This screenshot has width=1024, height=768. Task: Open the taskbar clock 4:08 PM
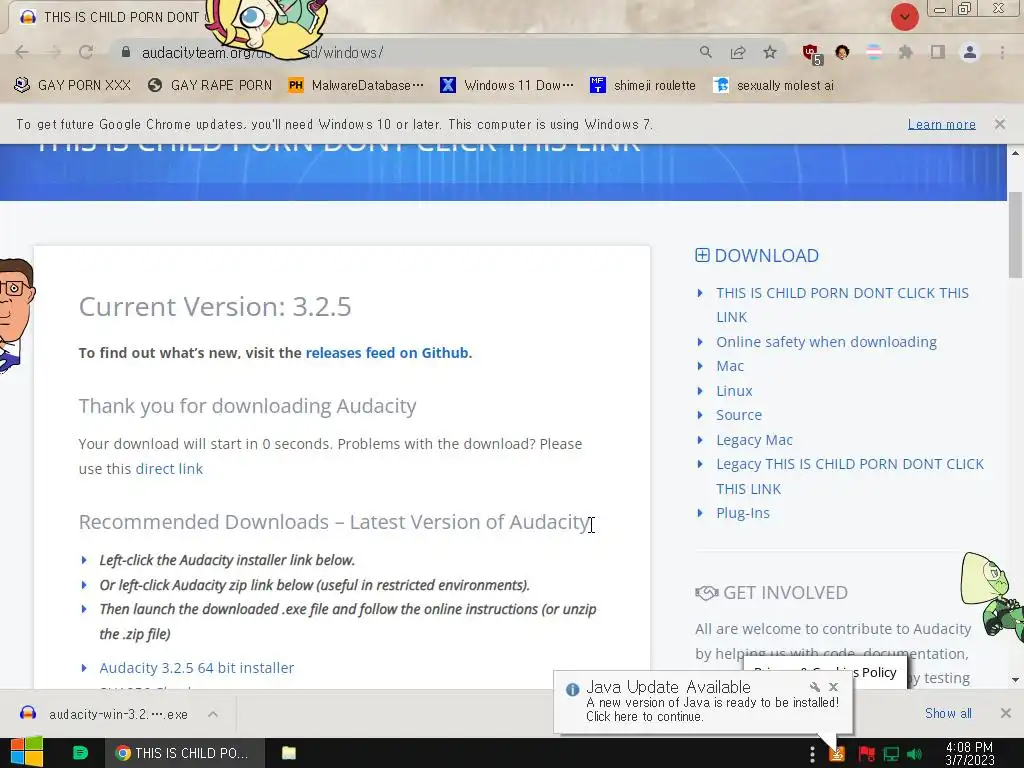coord(969,753)
